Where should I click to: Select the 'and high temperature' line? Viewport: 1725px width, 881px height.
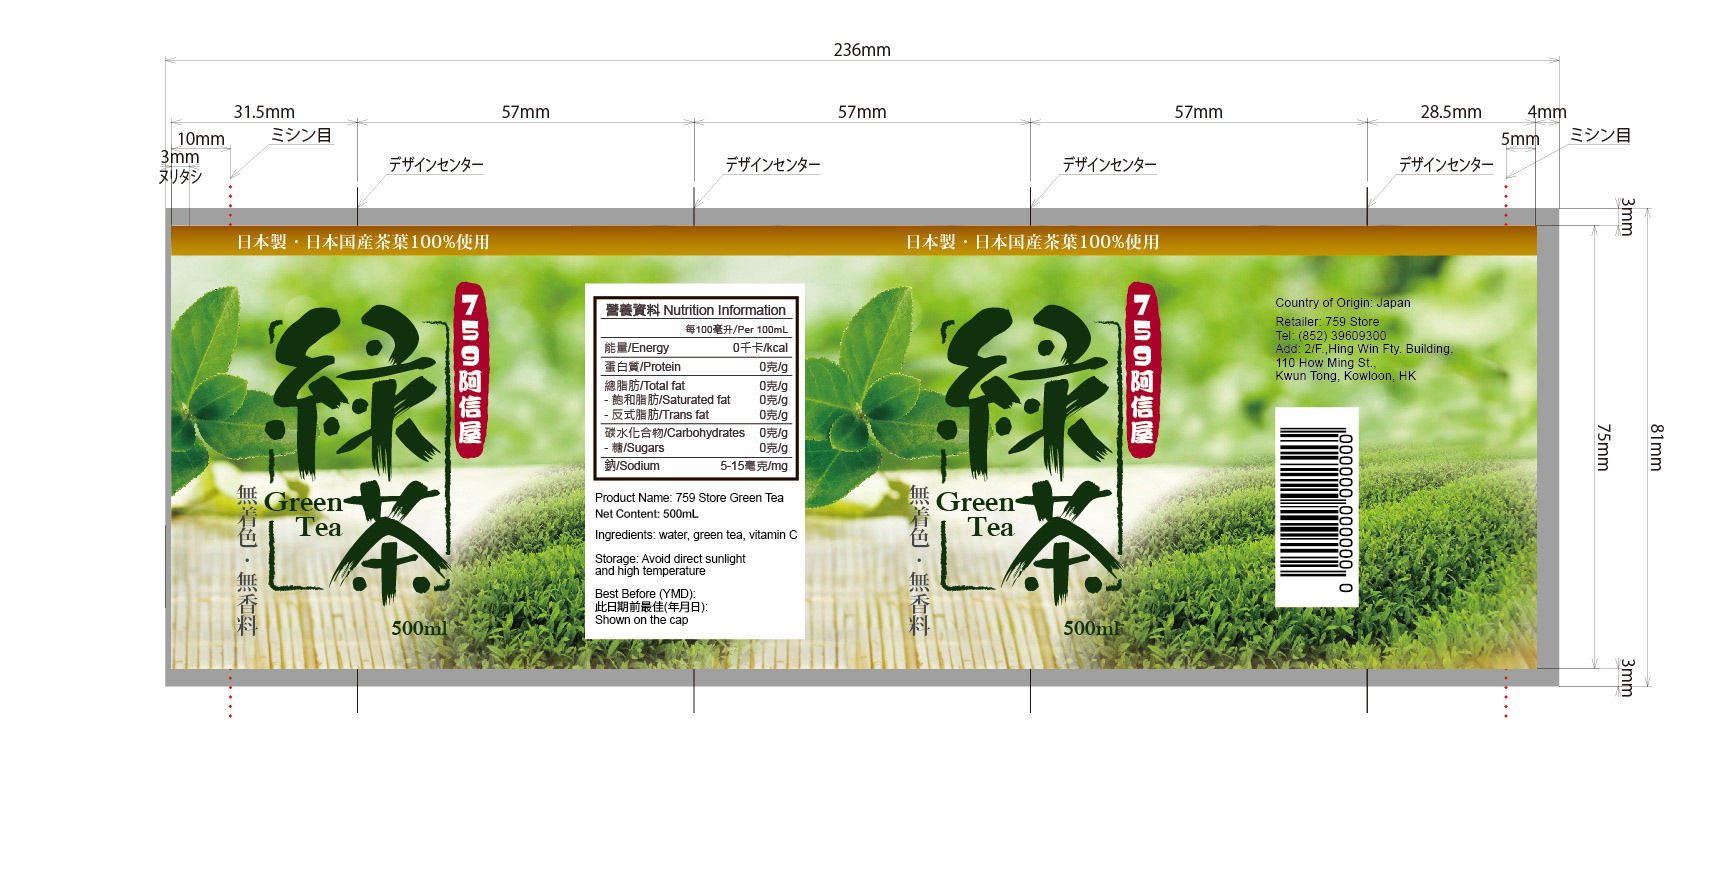click(650, 571)
